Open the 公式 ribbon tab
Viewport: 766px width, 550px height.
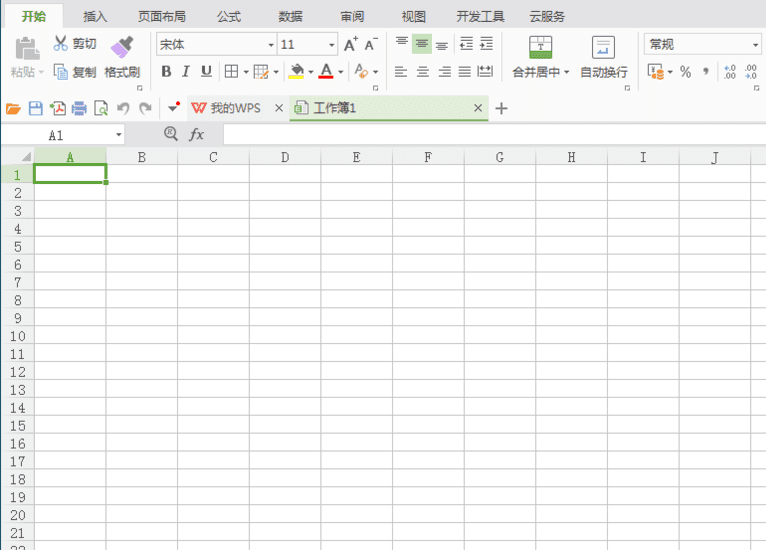coord(229,17)
